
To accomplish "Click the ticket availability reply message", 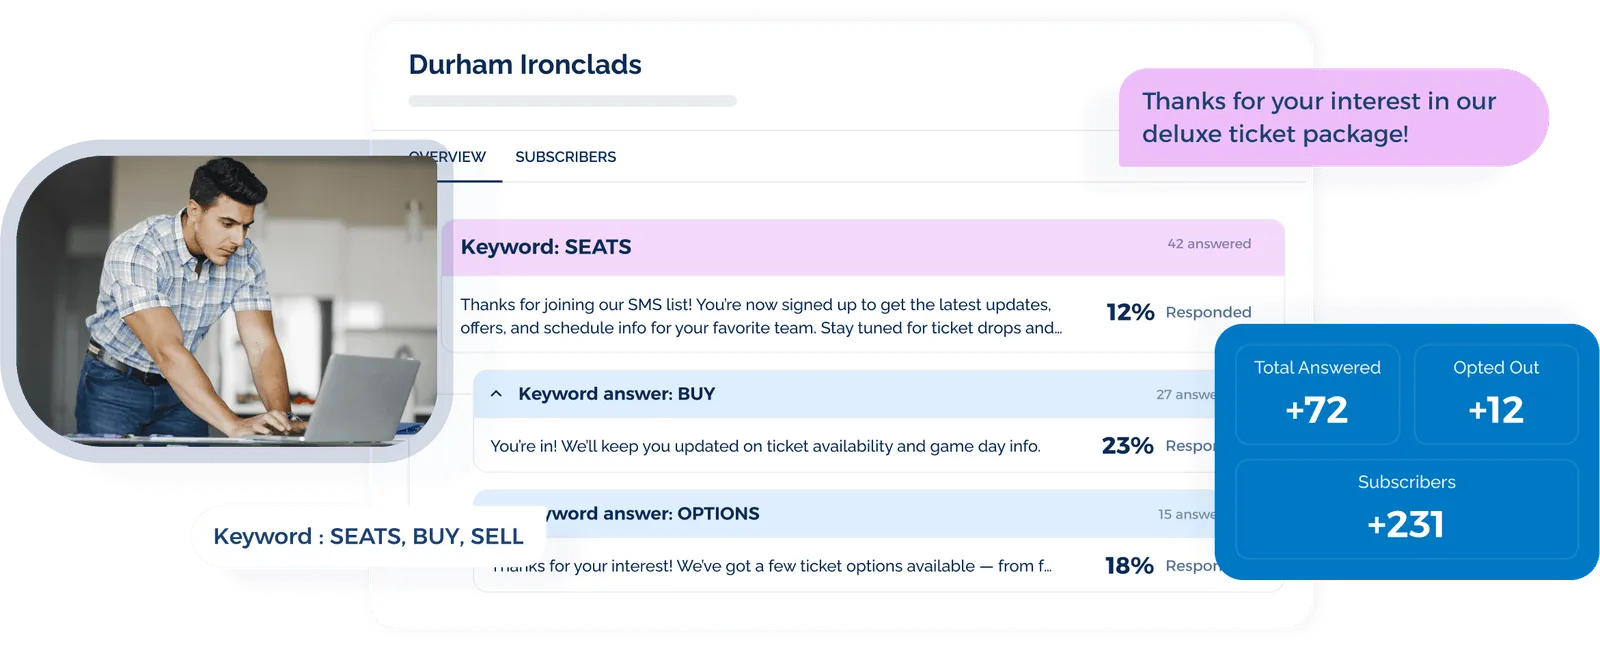I will click(x=765, y=446).
